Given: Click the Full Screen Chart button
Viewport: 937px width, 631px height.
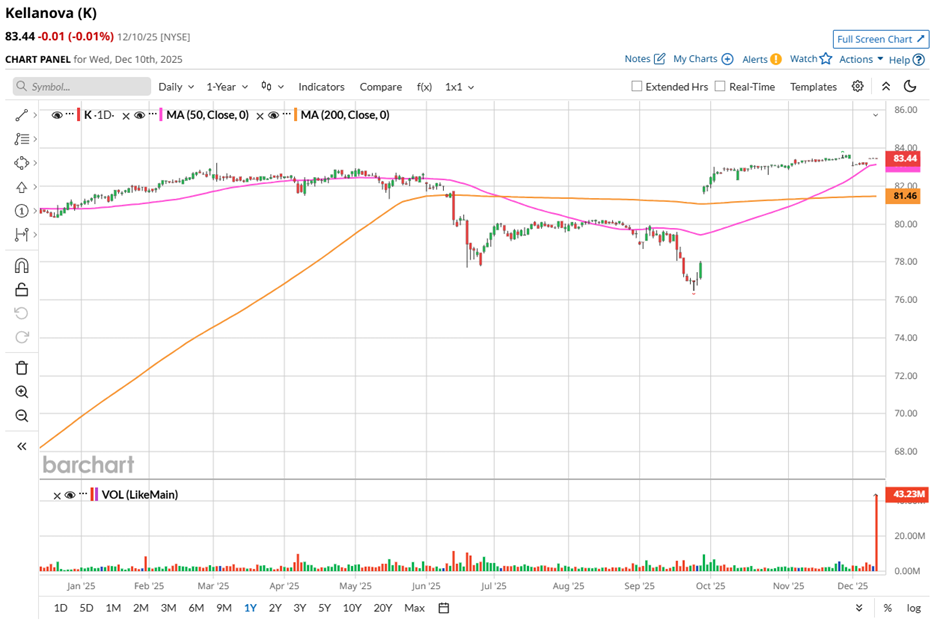Looking at the screenshot, I should pyautogui.click(x=880, y=39).
